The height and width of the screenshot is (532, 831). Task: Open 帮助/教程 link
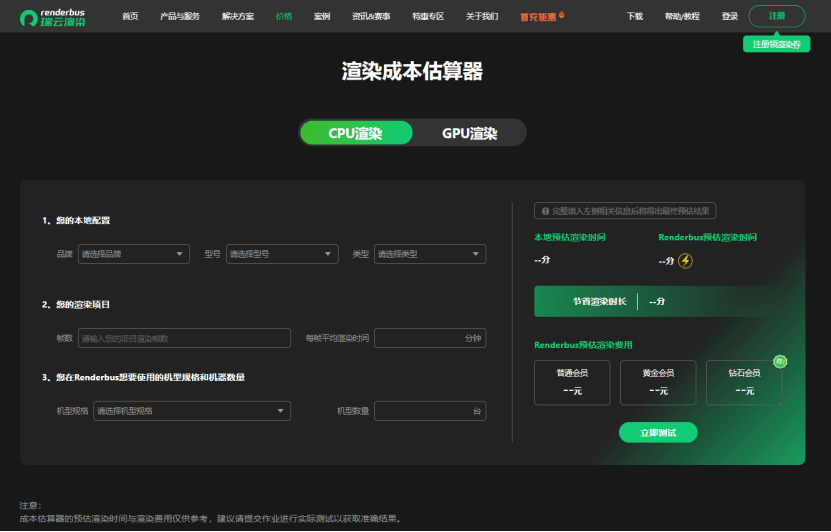682,16
